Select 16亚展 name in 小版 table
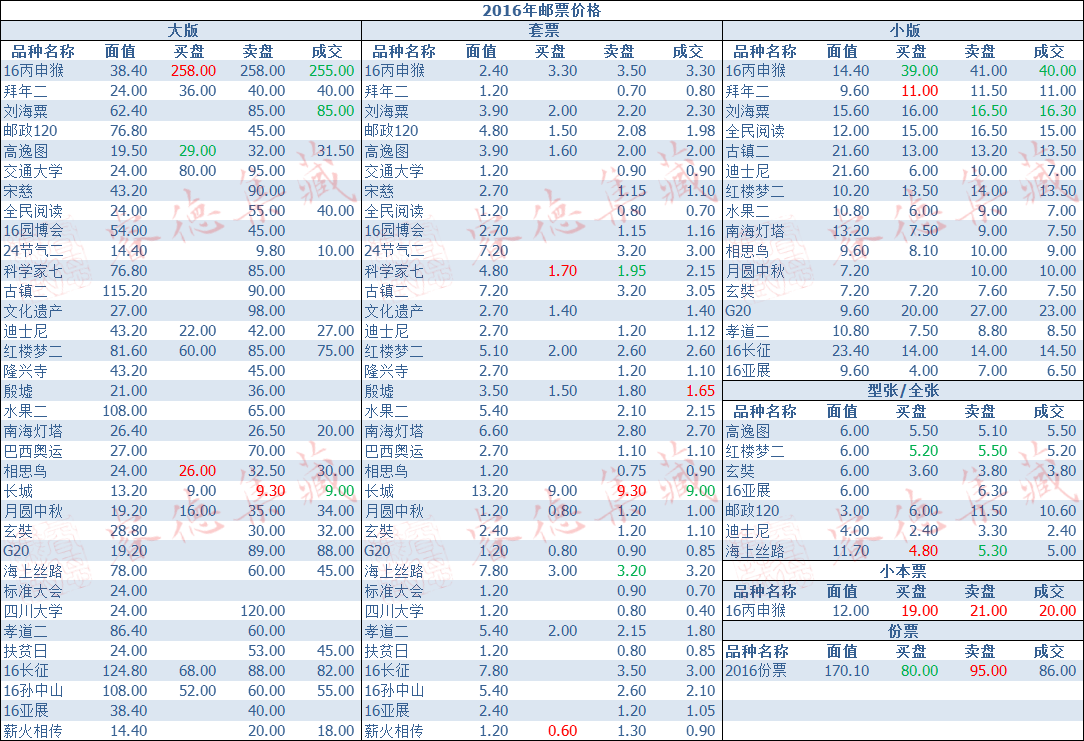The height and width of the screenshot is (741, 1084). point(748,371)
